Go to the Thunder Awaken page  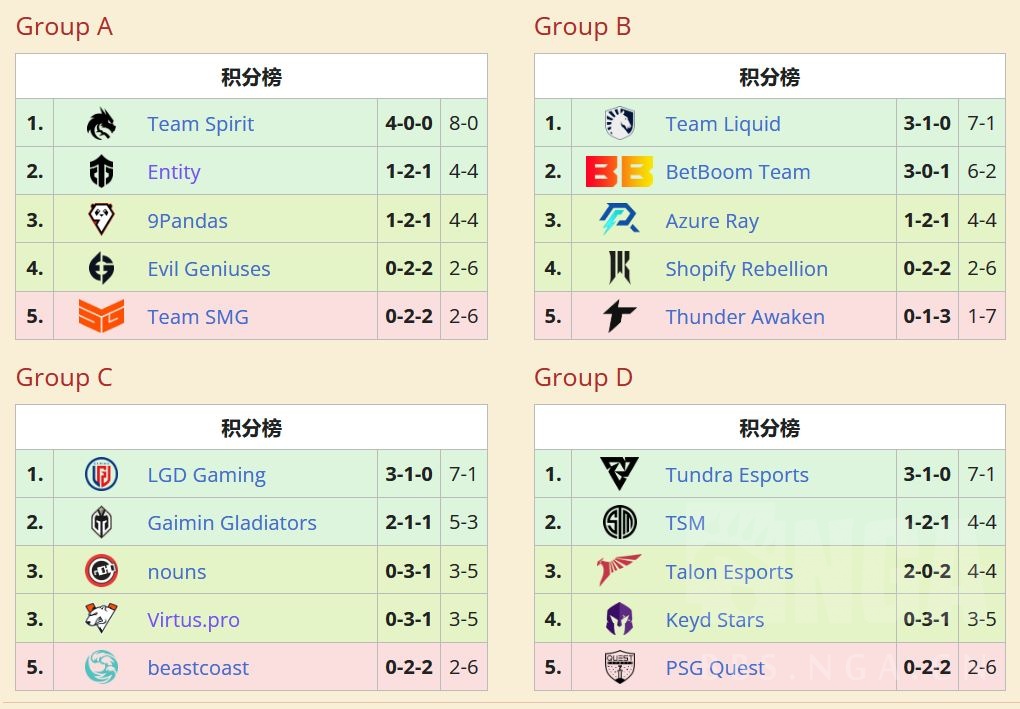745,317
